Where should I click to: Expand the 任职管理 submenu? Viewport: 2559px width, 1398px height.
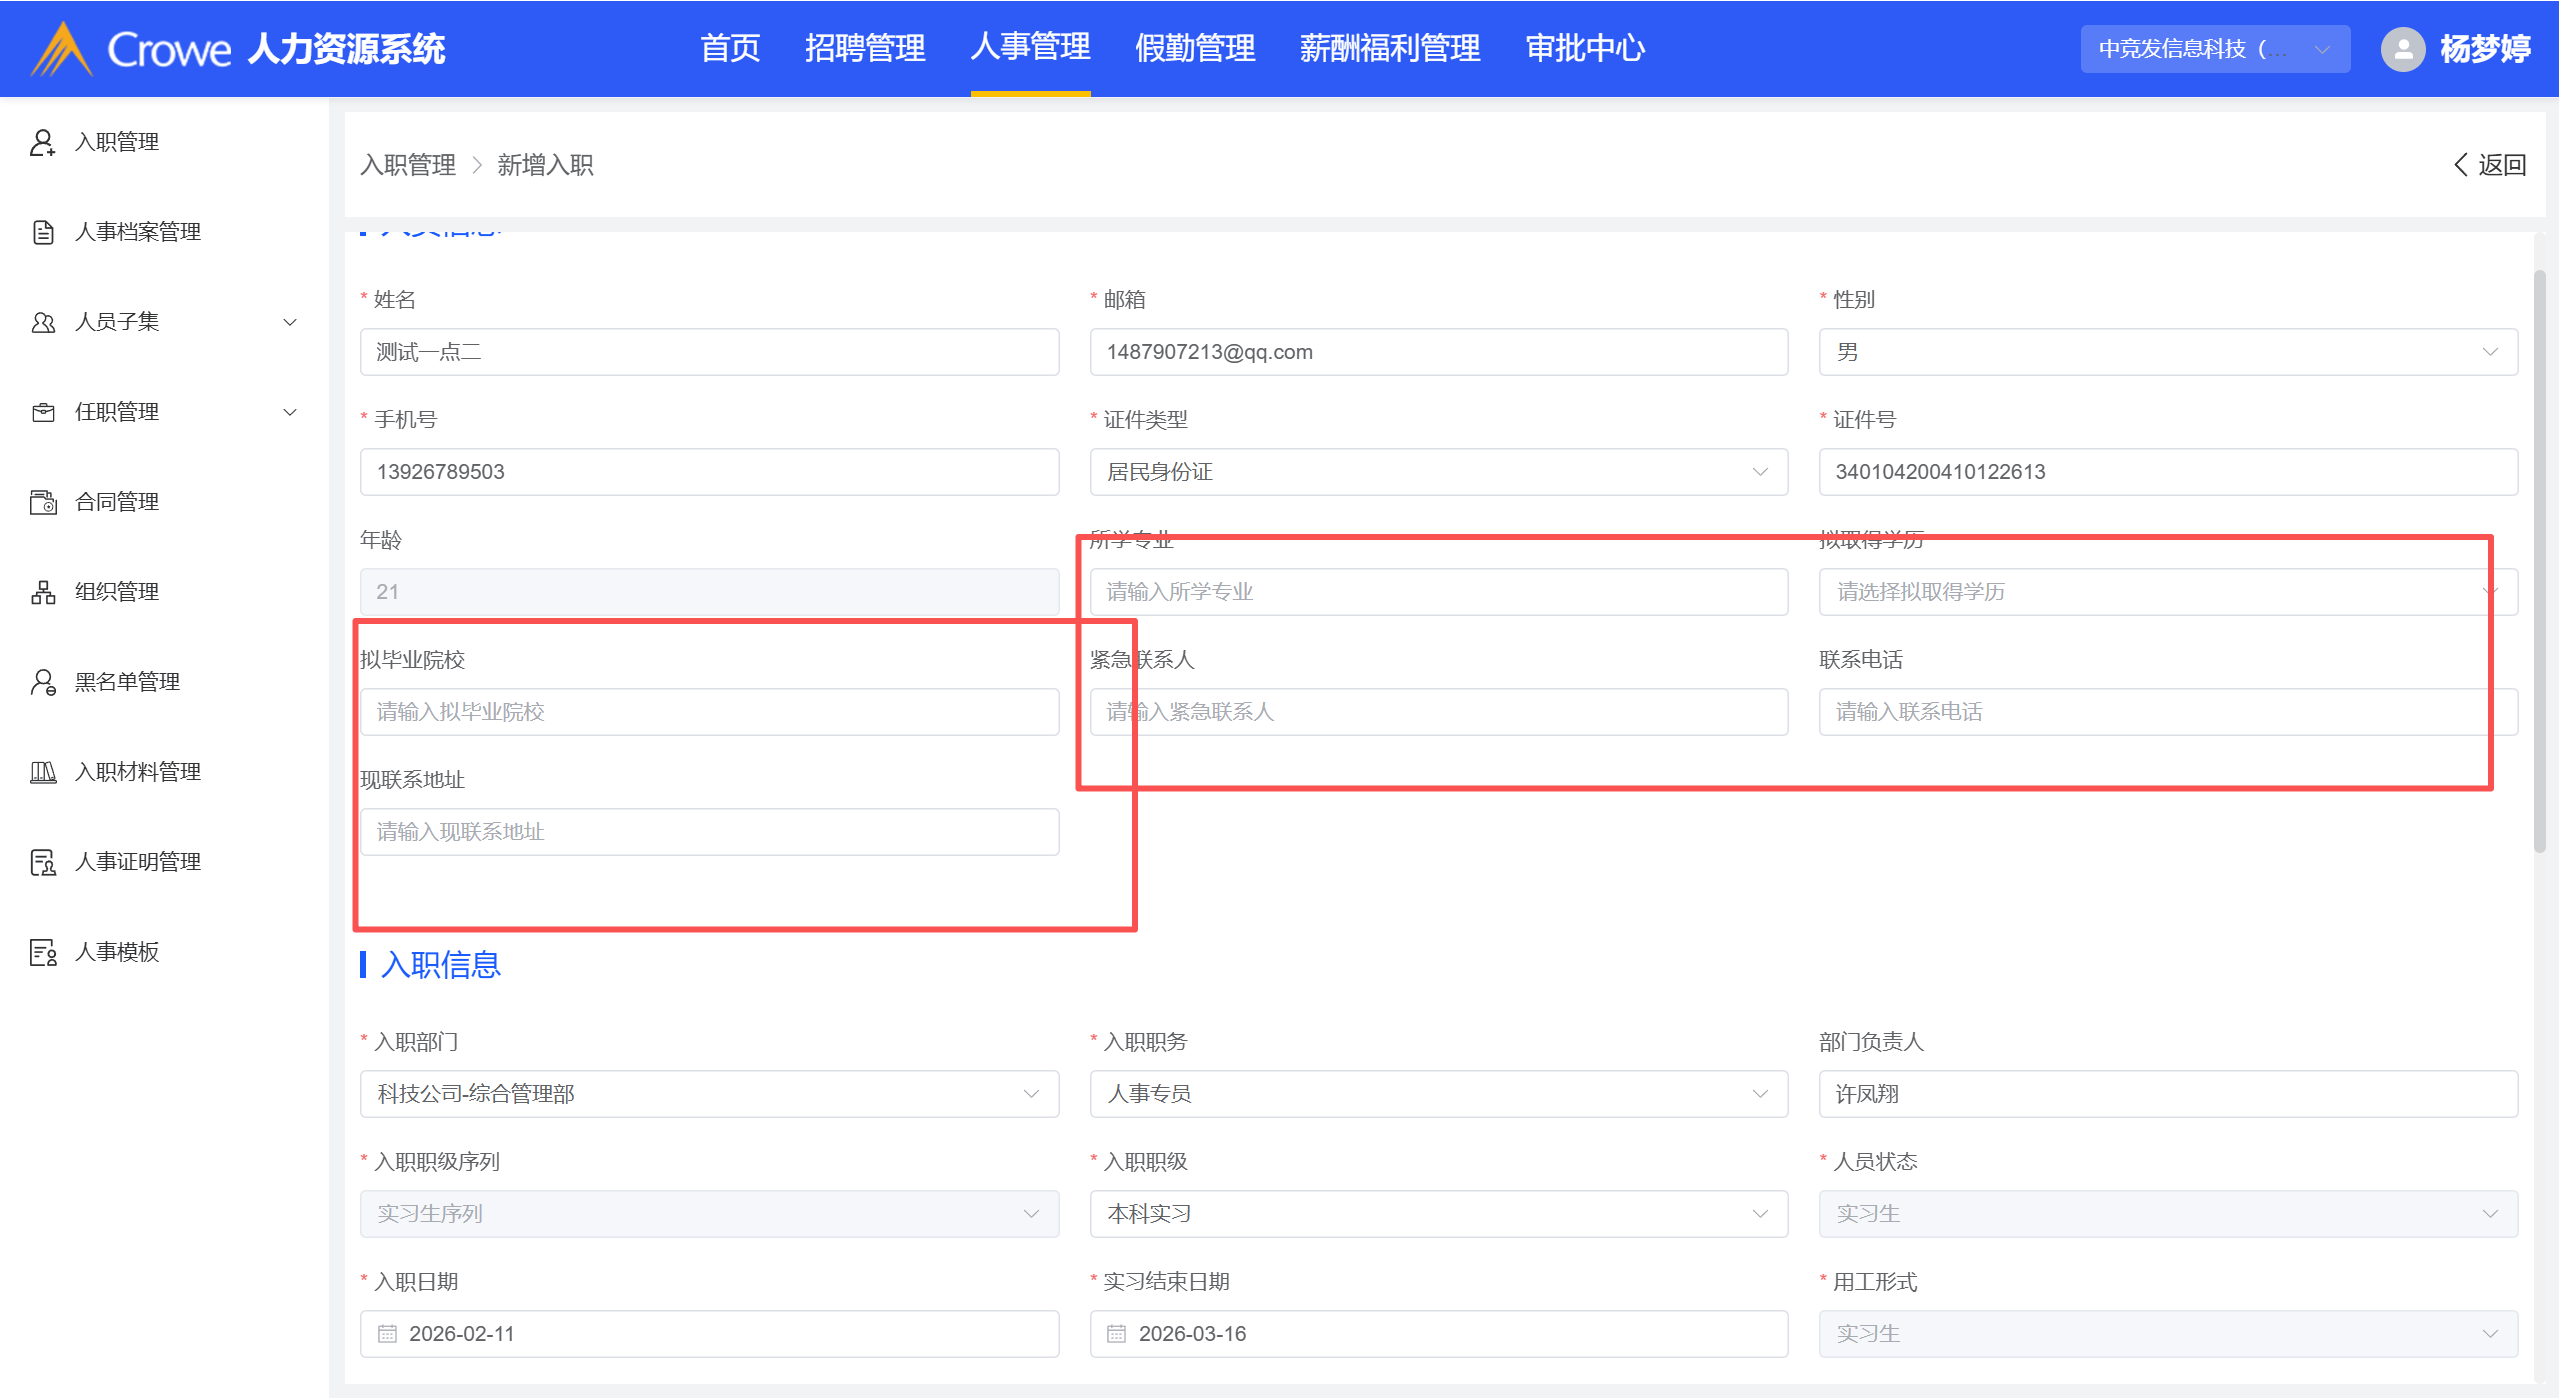289,412
